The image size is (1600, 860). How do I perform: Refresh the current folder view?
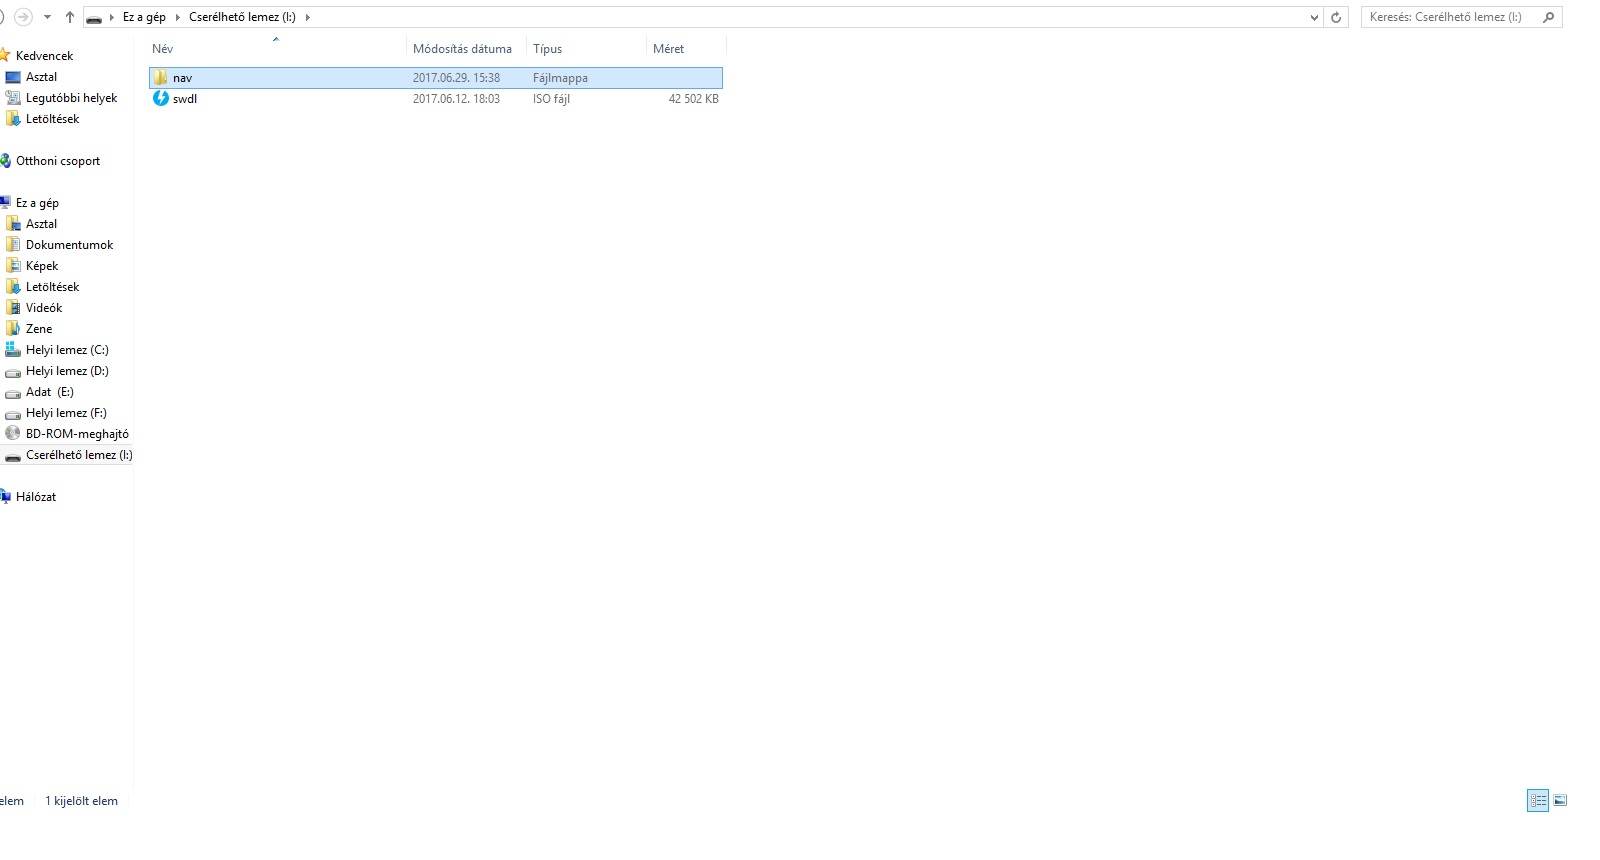pyautogui.click(x=1335, y=17)
